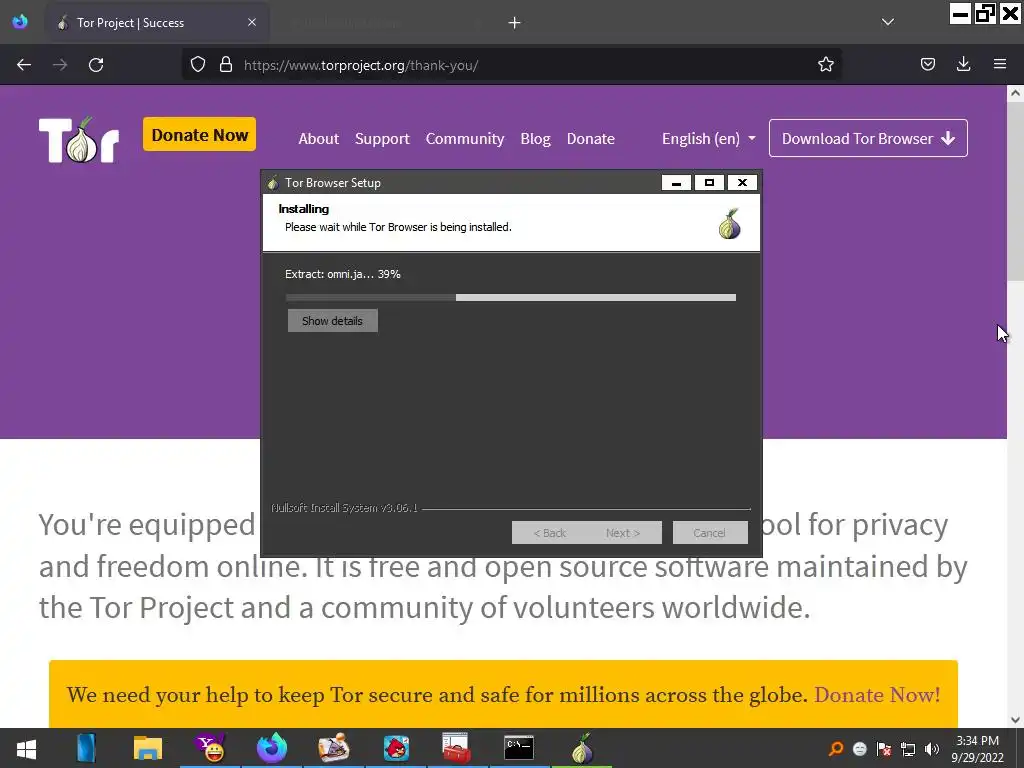Open the paint palette taskbar app
This screenshot has height=768, width=1024.
(334, 748)
